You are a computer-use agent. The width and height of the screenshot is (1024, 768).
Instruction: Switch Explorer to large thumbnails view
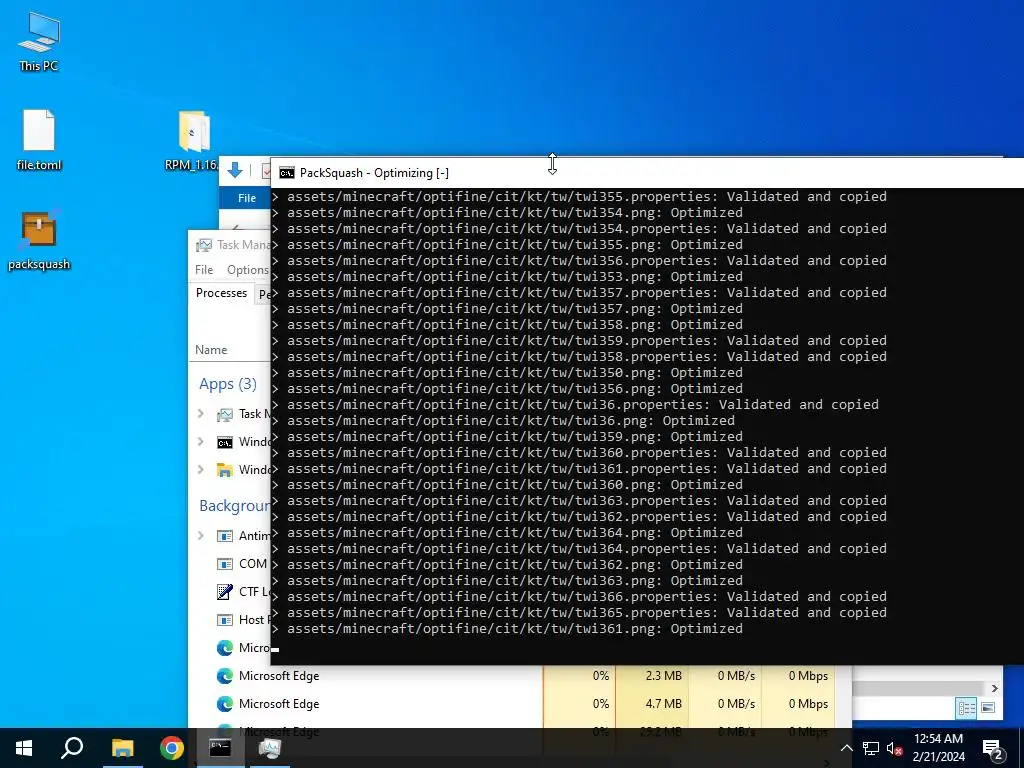(988, 708)
